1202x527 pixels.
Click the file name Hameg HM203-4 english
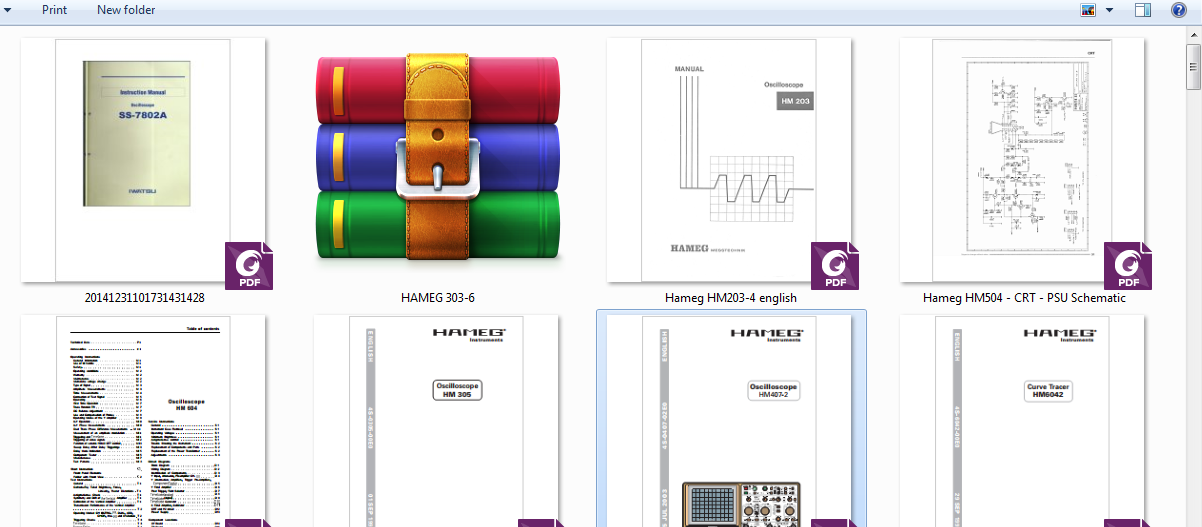[x=730, y=298]
